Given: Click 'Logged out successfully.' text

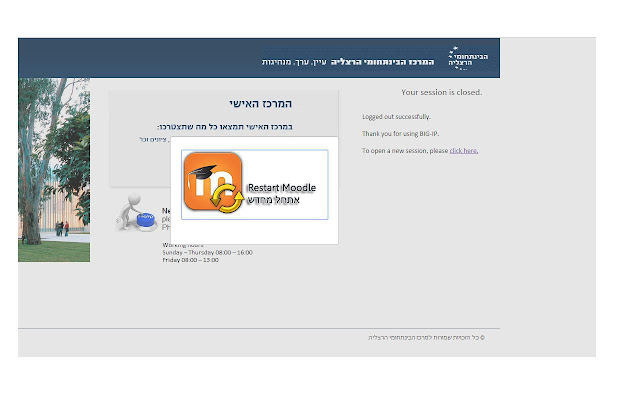Looking at the screenshot, I should pyautogui.click(x=396, y=117).
